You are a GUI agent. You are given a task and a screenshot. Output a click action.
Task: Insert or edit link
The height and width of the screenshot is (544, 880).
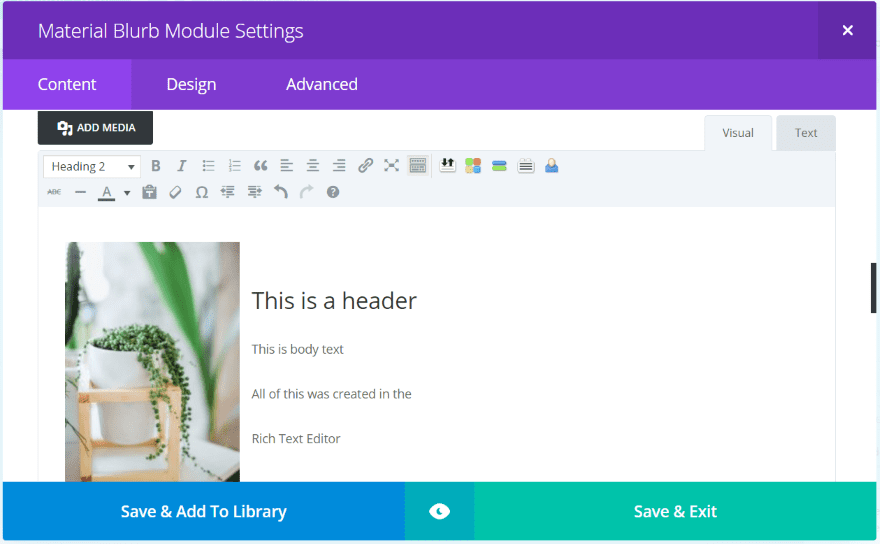coord(365,166)
